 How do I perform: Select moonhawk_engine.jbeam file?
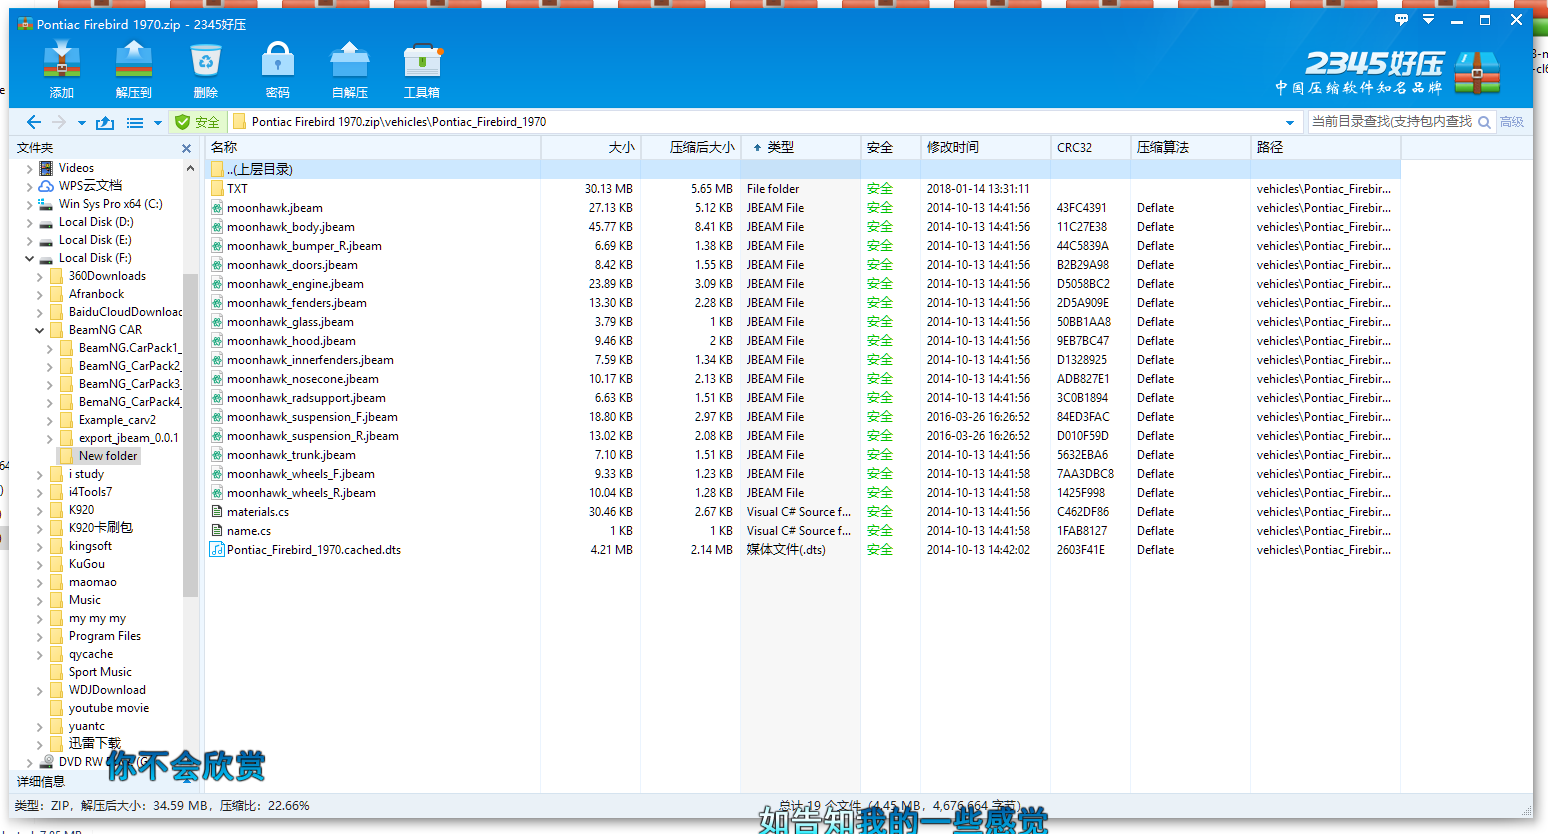295,284
